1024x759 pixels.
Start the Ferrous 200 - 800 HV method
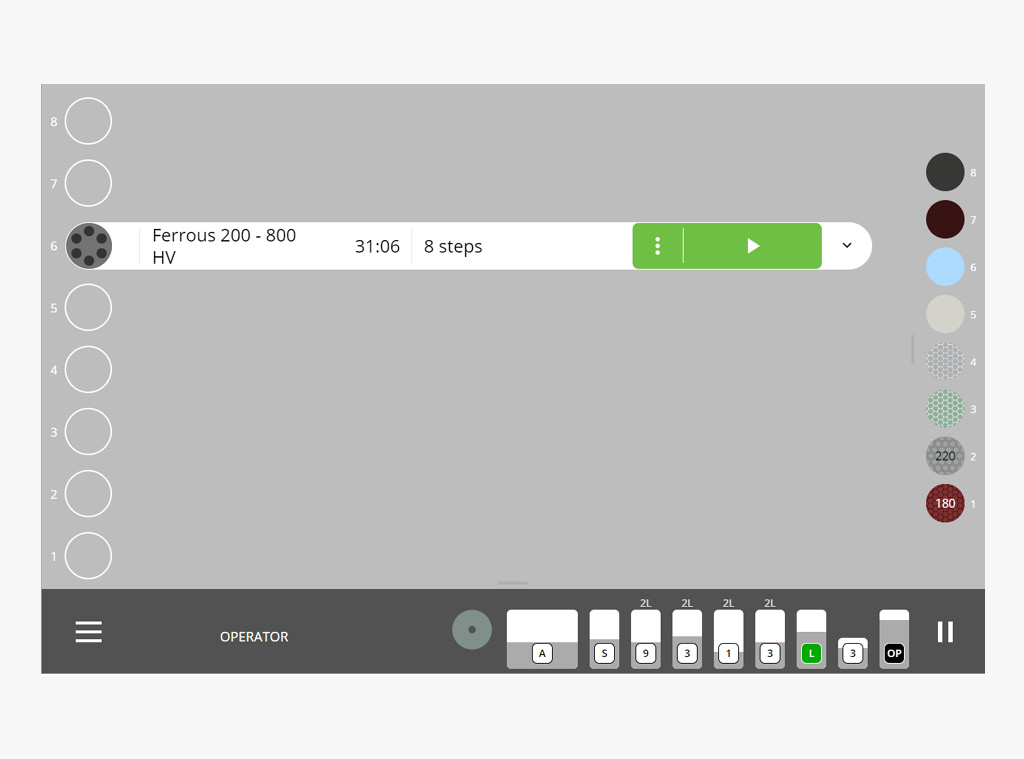point(753,246)
